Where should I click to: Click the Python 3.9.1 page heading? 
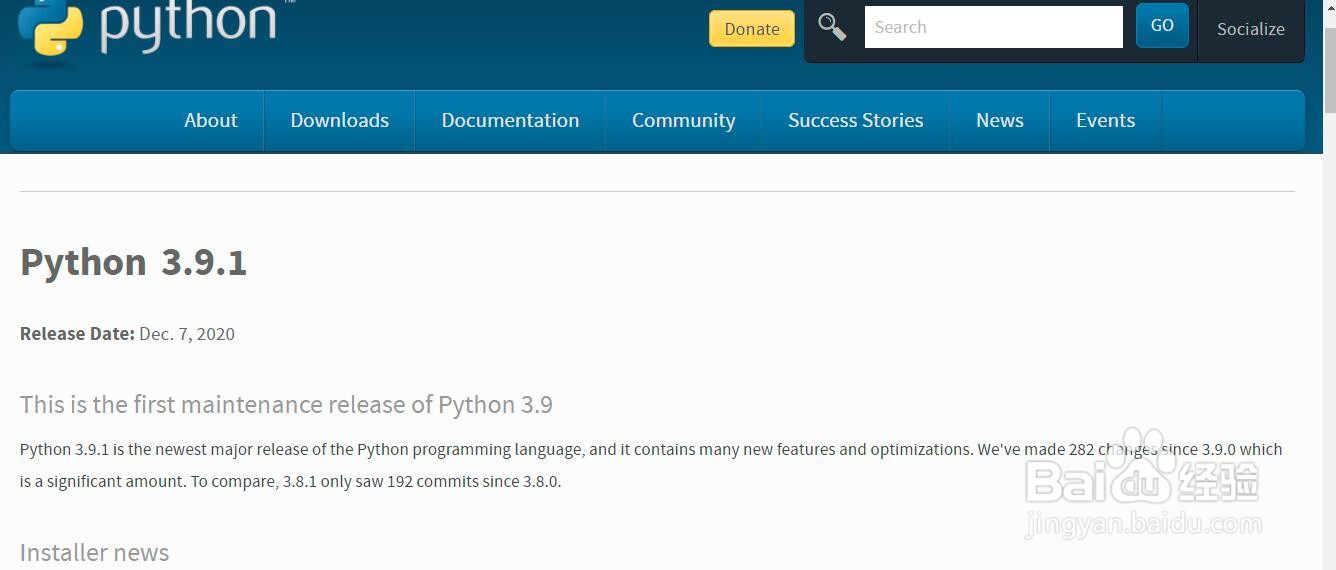(x=133, y=262)
